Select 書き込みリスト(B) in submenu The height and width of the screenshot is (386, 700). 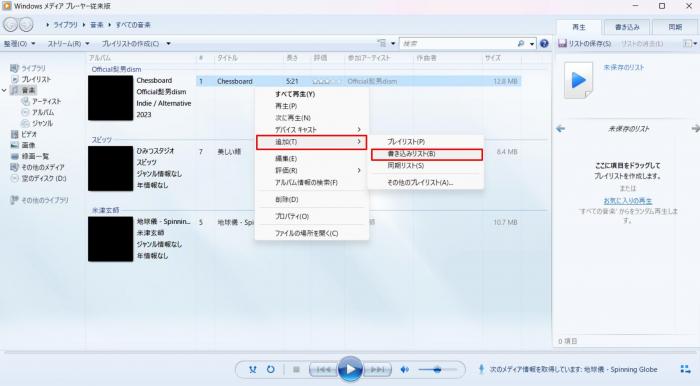tap(426, 154)
